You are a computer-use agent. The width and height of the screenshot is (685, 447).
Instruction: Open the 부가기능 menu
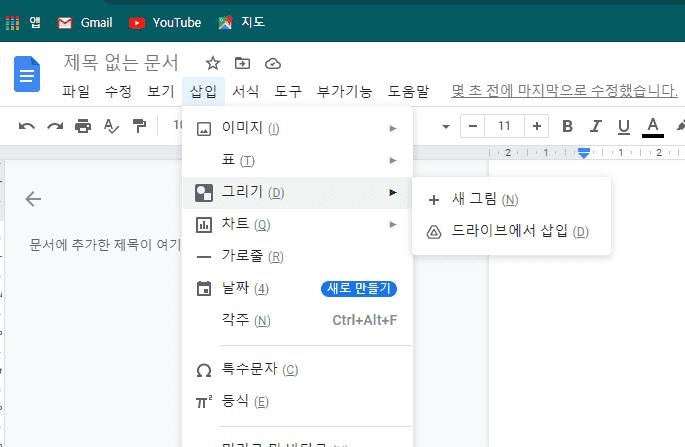pyautogui.click(x=344, y=91)
